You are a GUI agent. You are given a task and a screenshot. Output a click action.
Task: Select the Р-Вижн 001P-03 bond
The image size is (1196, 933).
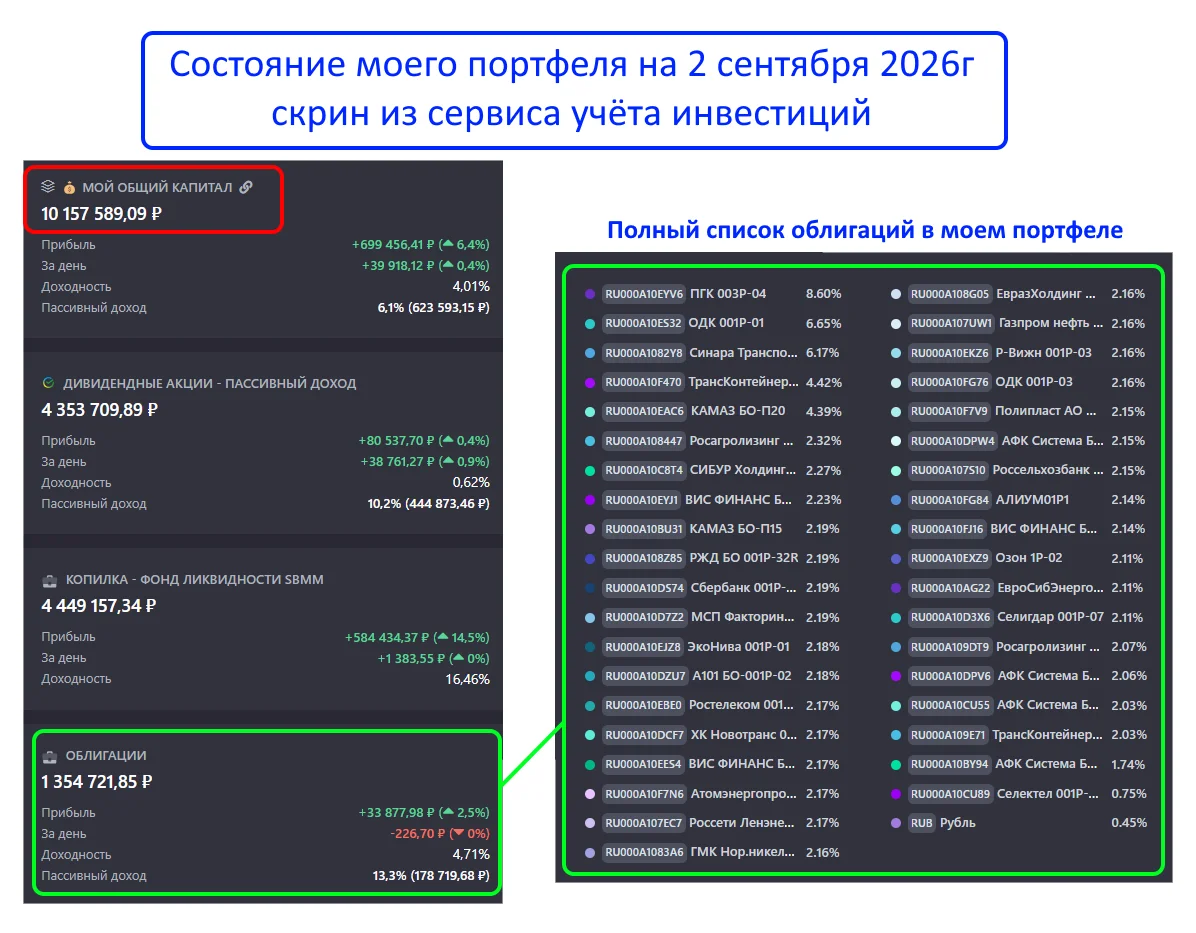pos(1043,353)
